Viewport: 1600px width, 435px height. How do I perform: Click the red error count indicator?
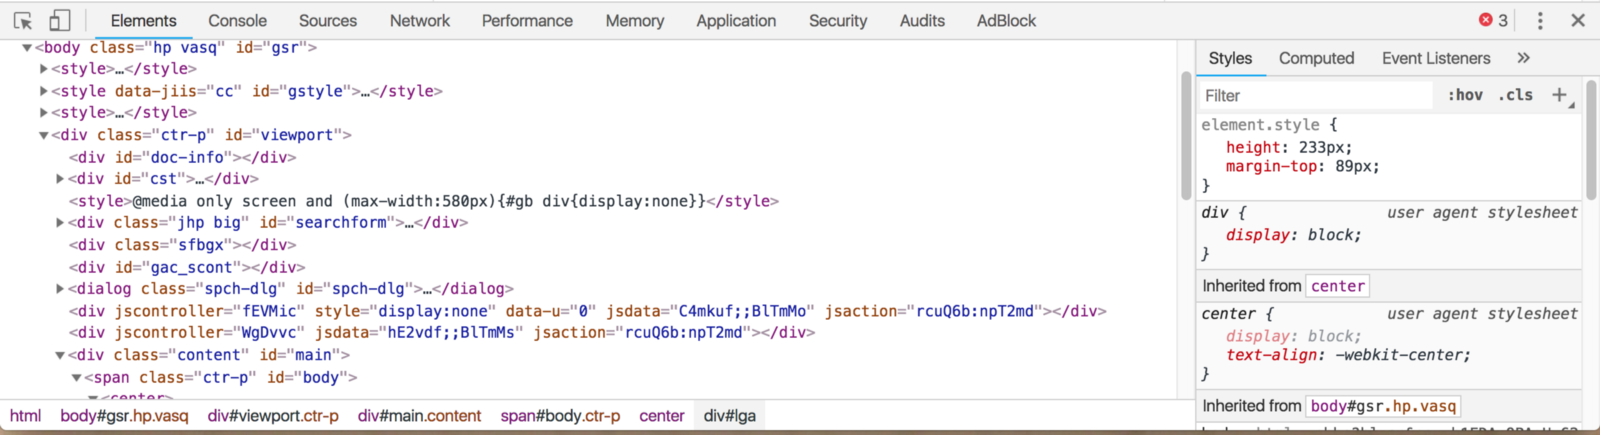coord(1493,20)
